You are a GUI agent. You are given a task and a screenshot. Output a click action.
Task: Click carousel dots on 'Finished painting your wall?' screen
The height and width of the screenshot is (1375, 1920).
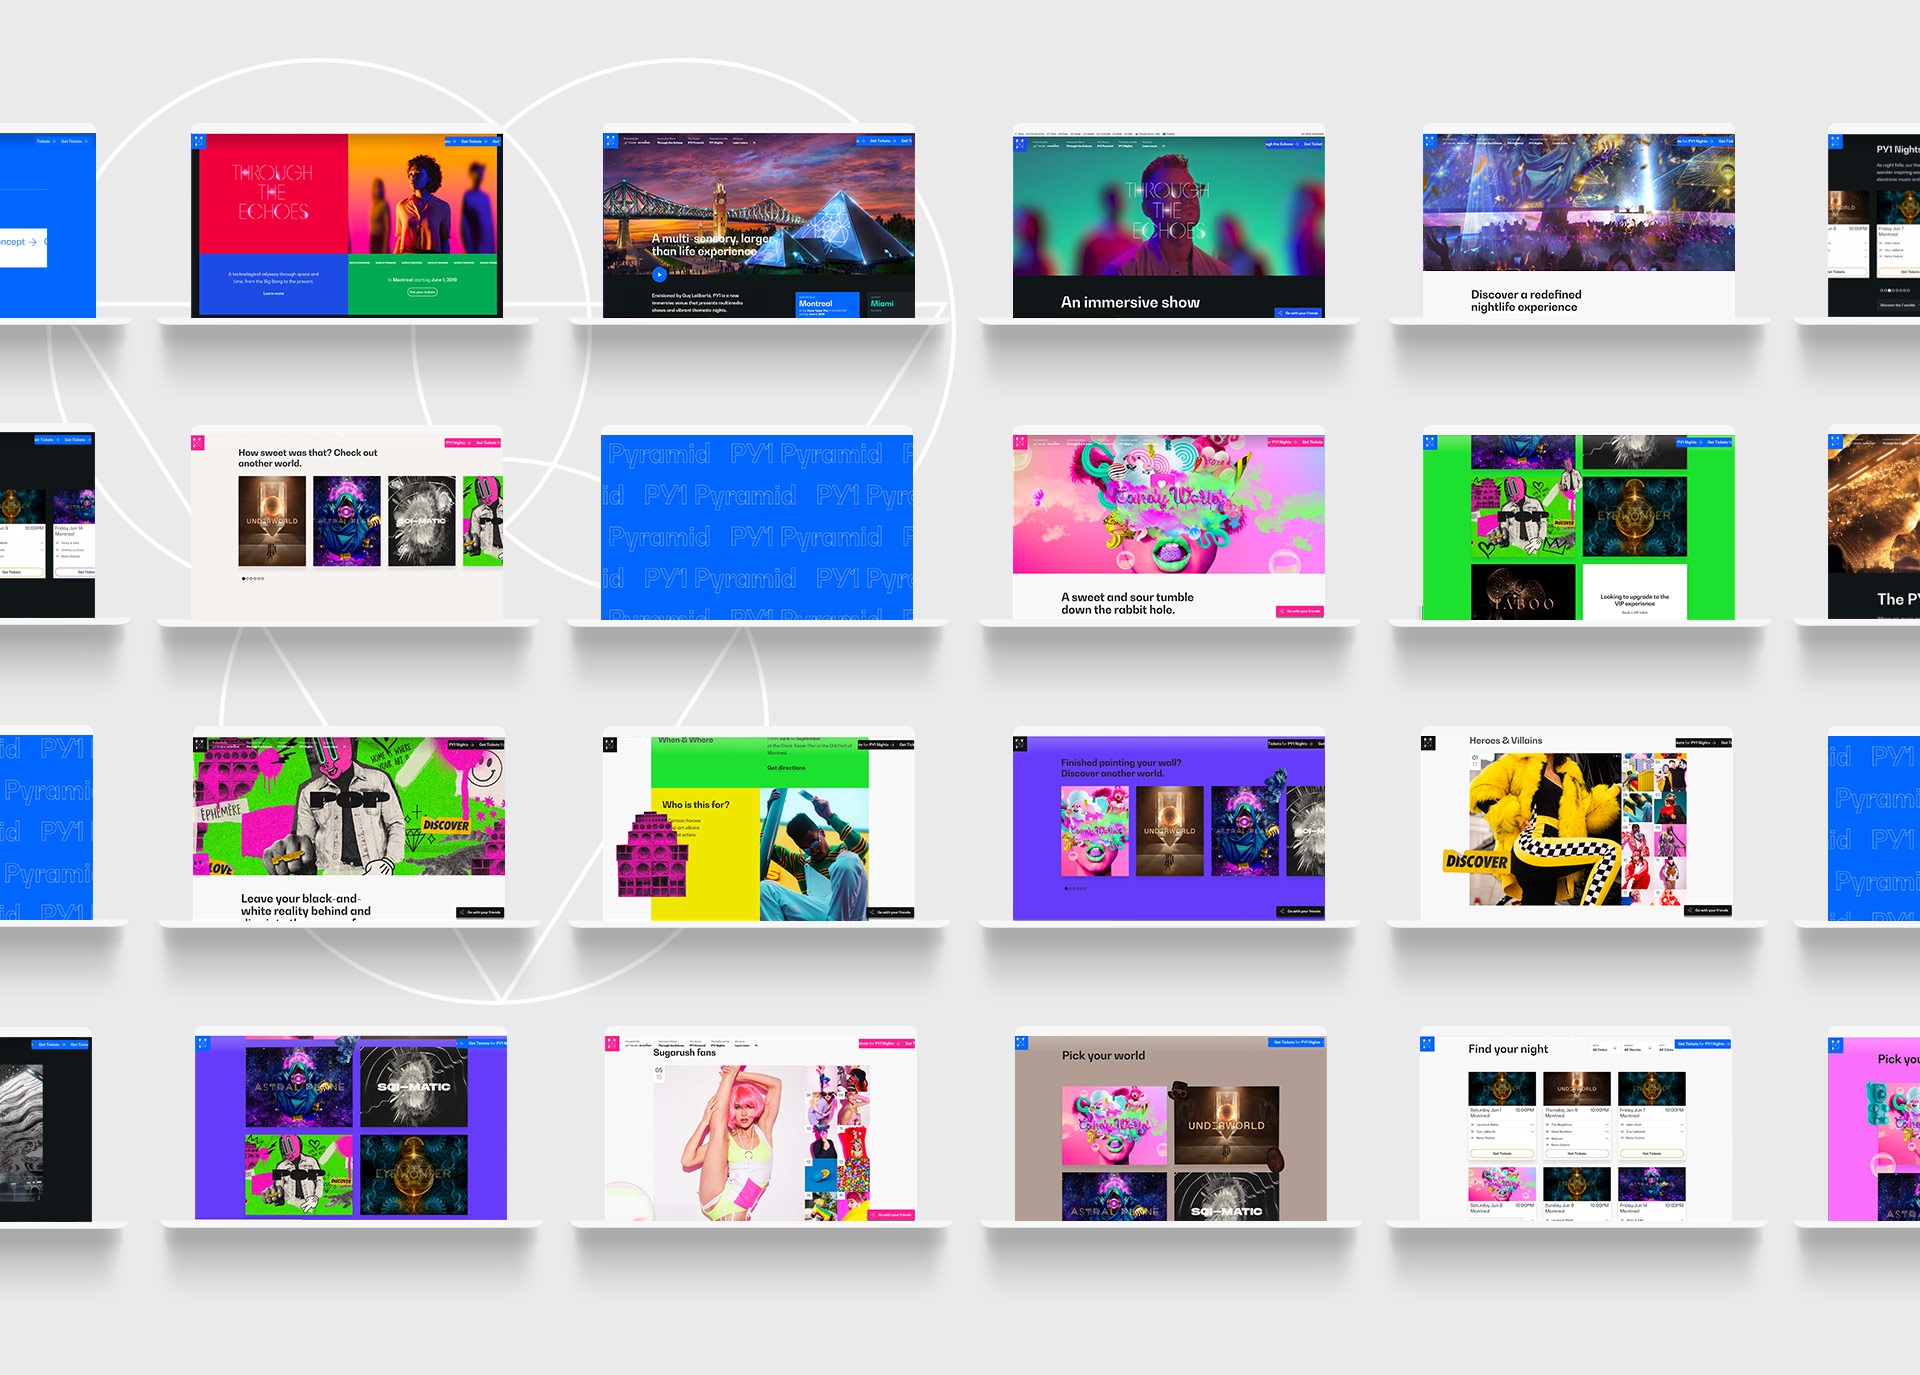(1075, 888)
